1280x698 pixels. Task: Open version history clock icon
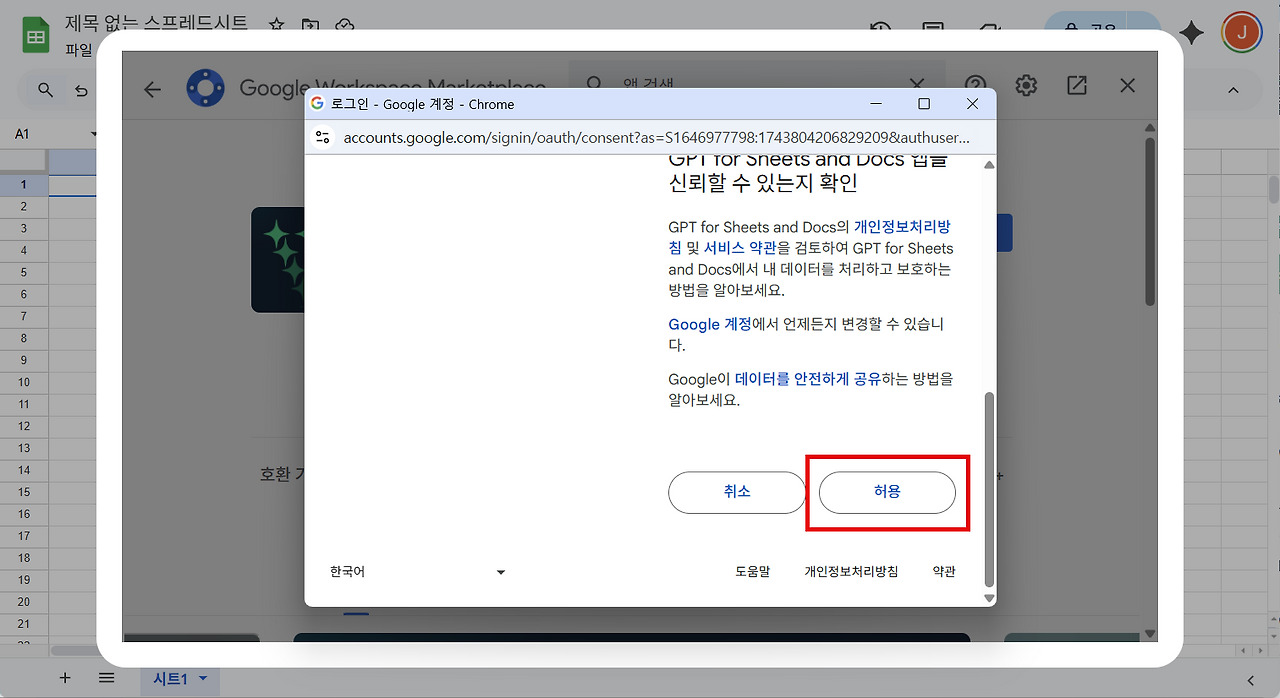tap(880, 30)
